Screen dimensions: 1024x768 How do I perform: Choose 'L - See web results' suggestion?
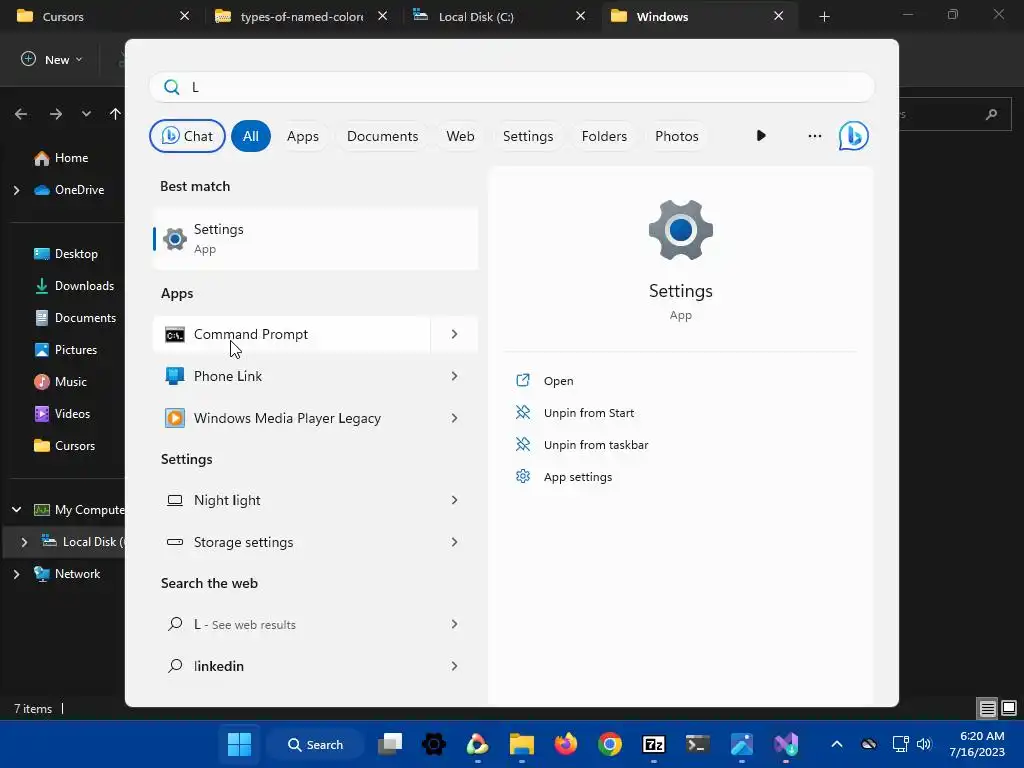click(x=291, y=624)
